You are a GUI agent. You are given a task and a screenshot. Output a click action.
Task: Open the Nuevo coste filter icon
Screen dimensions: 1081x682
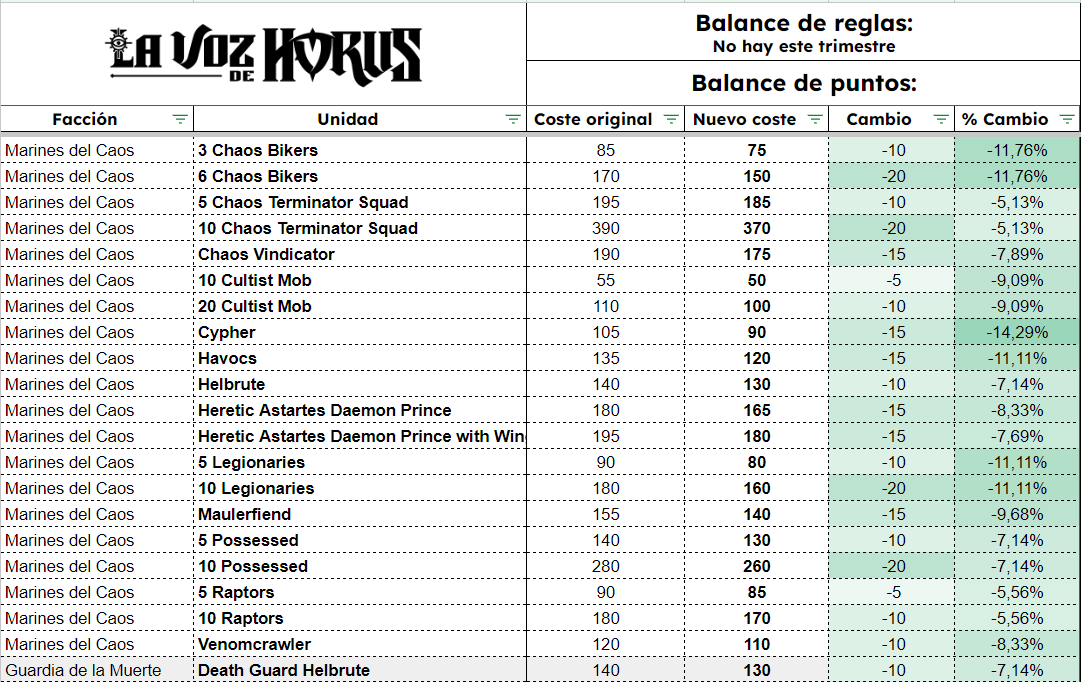click(x=815, y=119)
